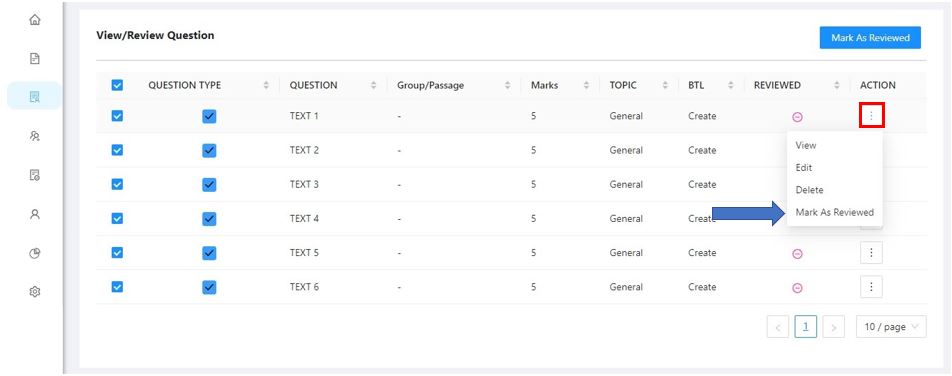The image size is (952, 376).
Task: Choose Mark As Reviewed from the action menu
Action: pos(834,213)
